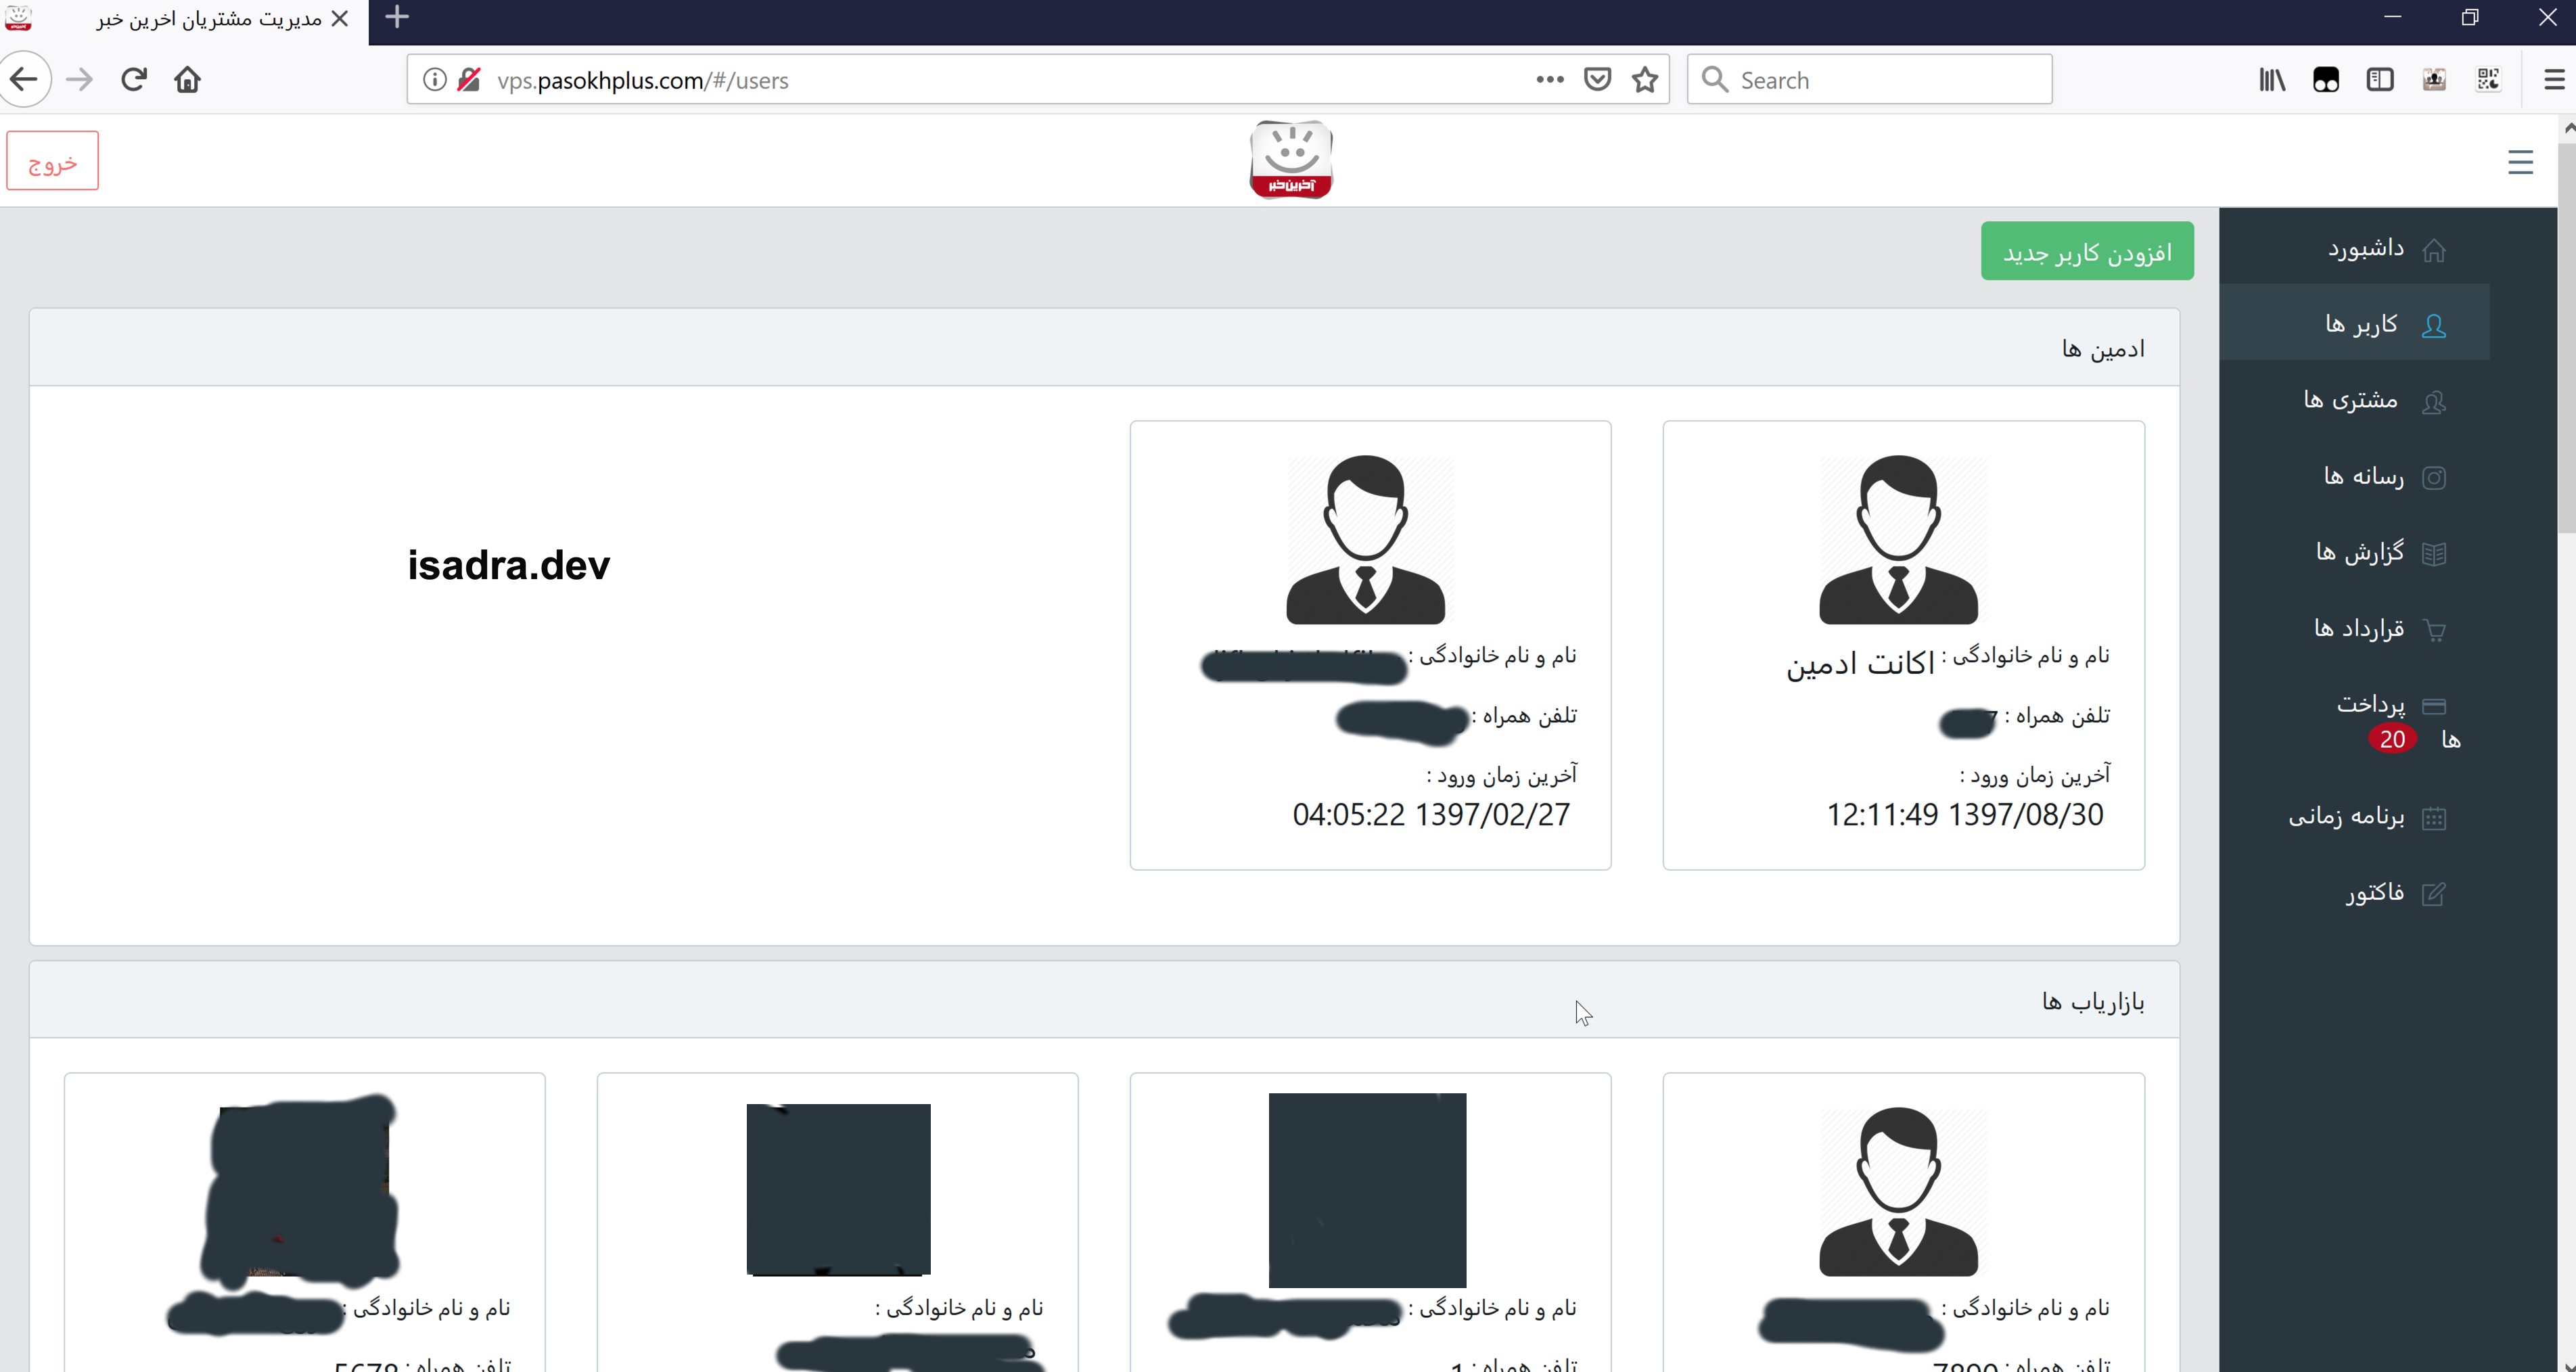Click the اکانت ادمین name text

pos(1861,663)
